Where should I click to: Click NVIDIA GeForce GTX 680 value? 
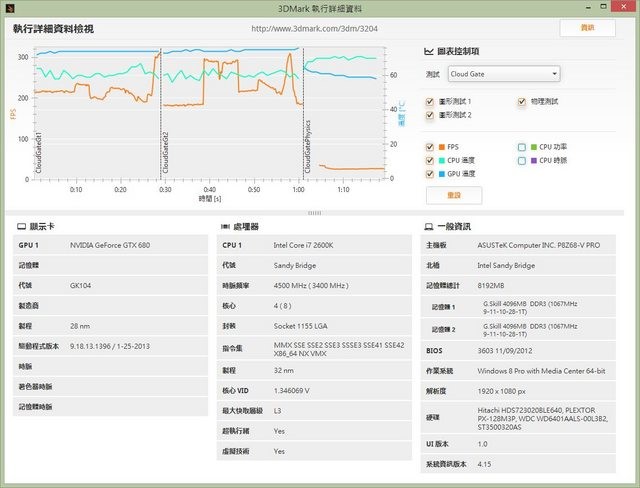(x=110, y=245)
